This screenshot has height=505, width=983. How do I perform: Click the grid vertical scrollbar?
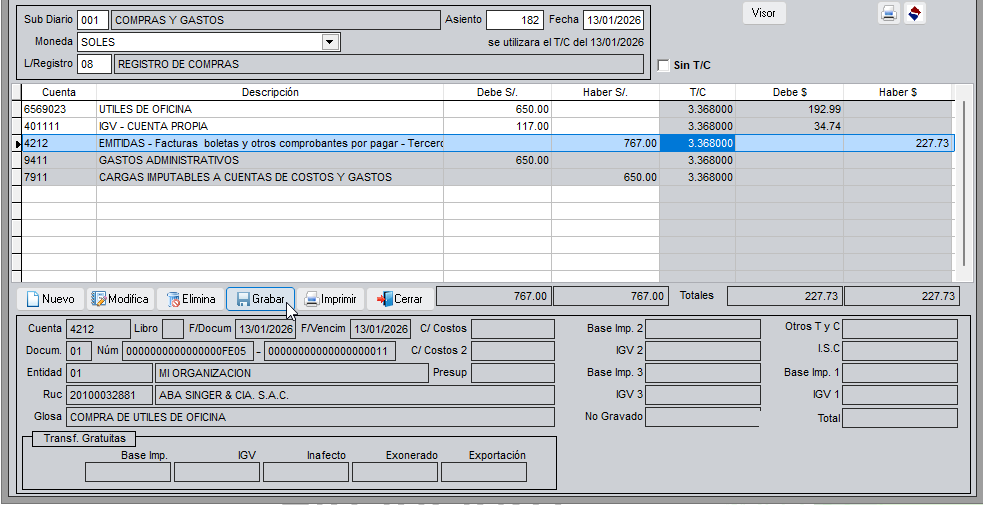[966, 183]
